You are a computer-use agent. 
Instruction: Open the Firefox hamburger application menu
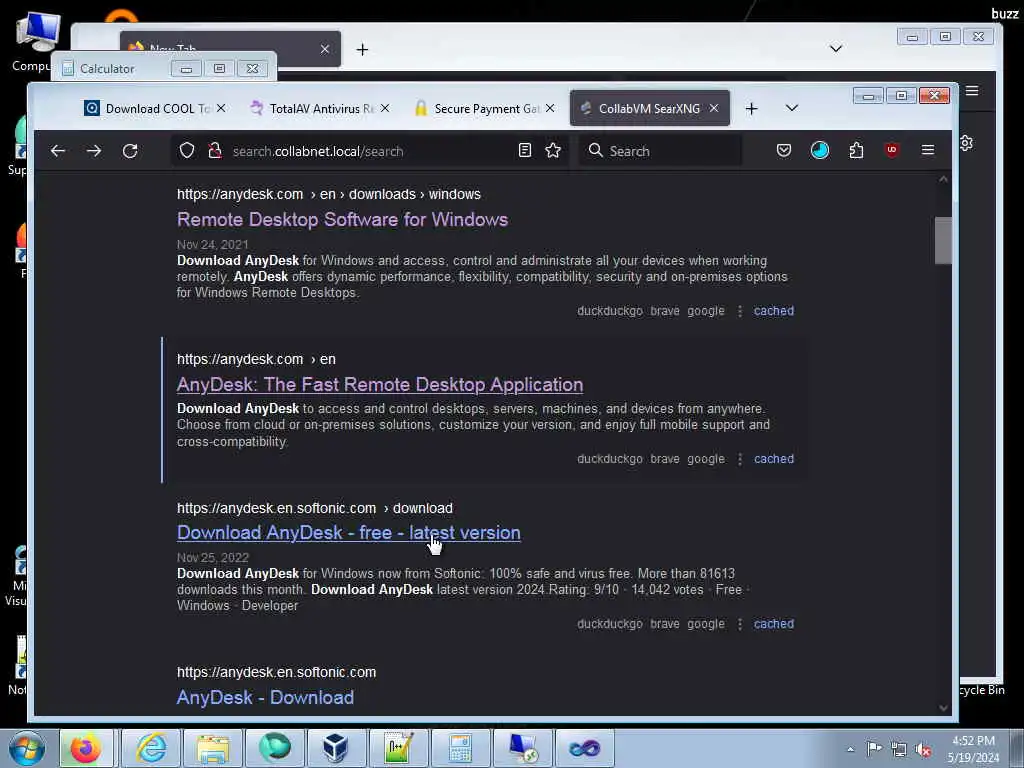coord(927,151)
